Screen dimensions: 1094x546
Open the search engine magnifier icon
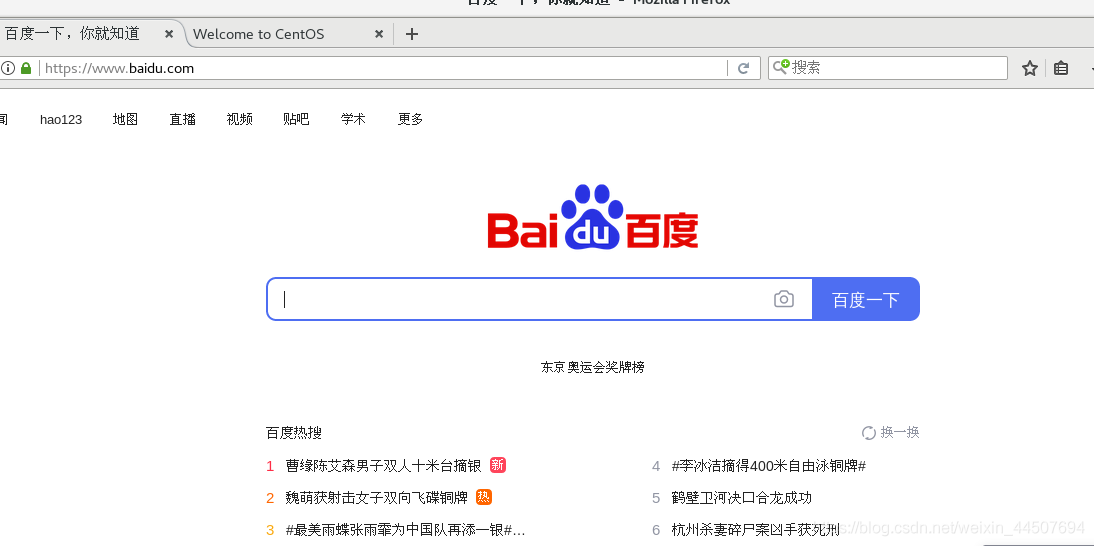tap(781, 67)
